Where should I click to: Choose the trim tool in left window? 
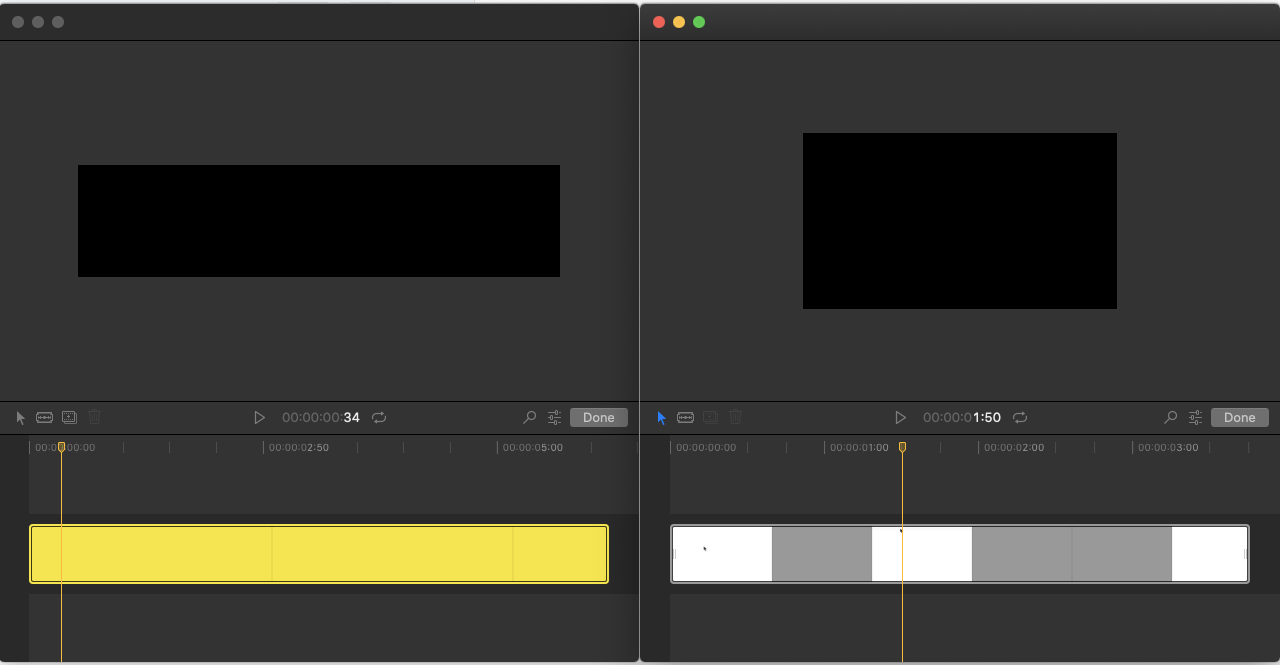45,417
